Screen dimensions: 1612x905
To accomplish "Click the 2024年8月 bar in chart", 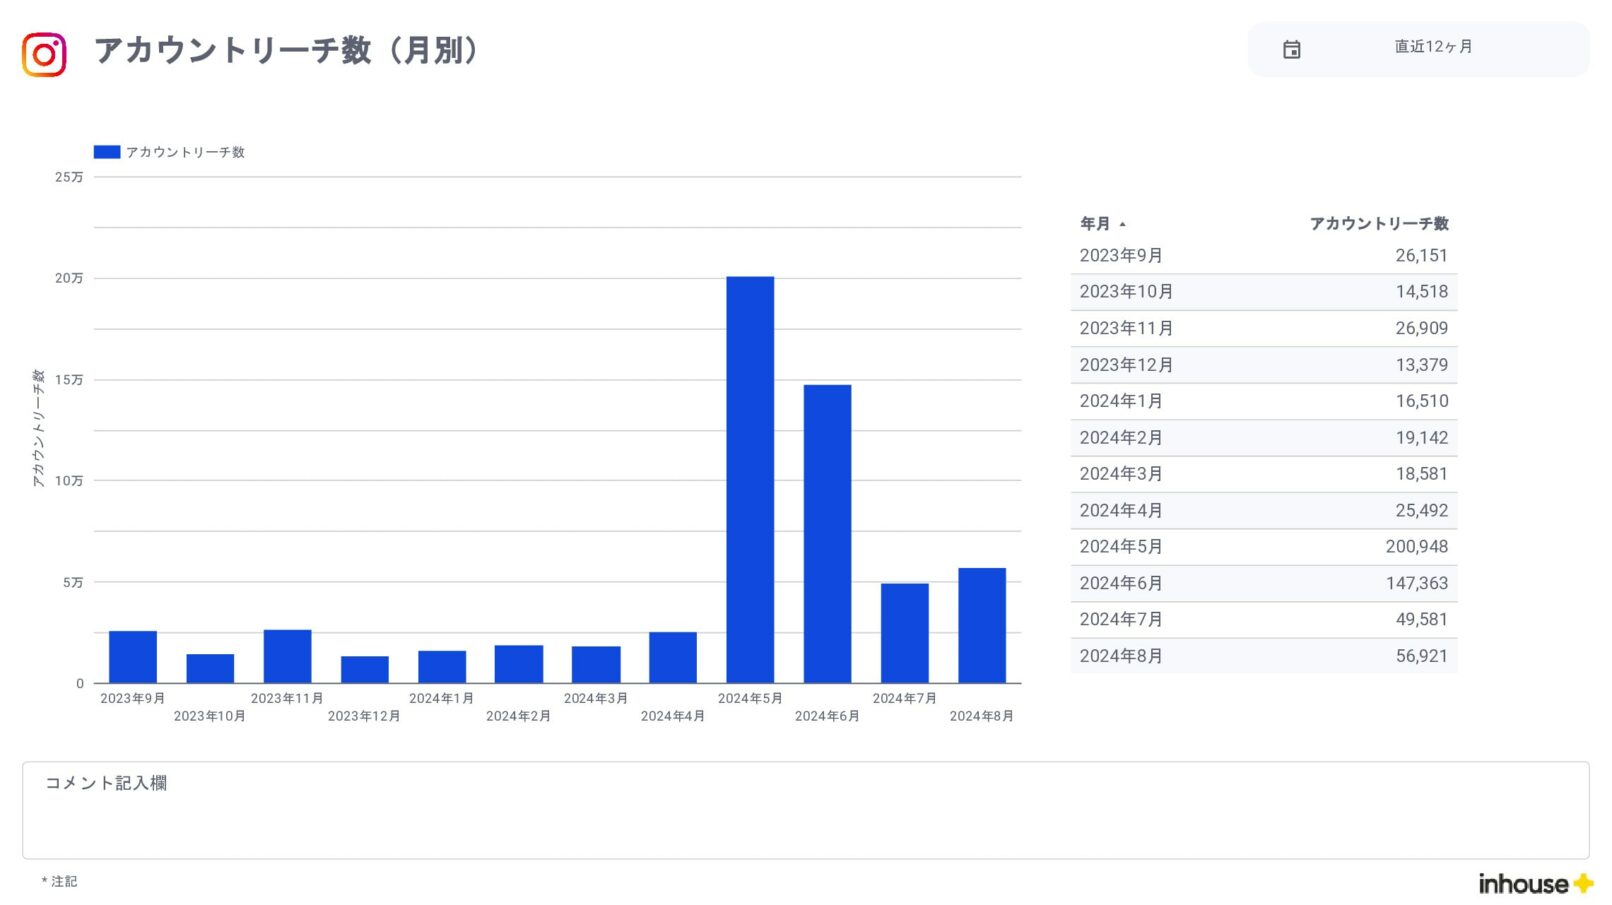I will 981,625.
